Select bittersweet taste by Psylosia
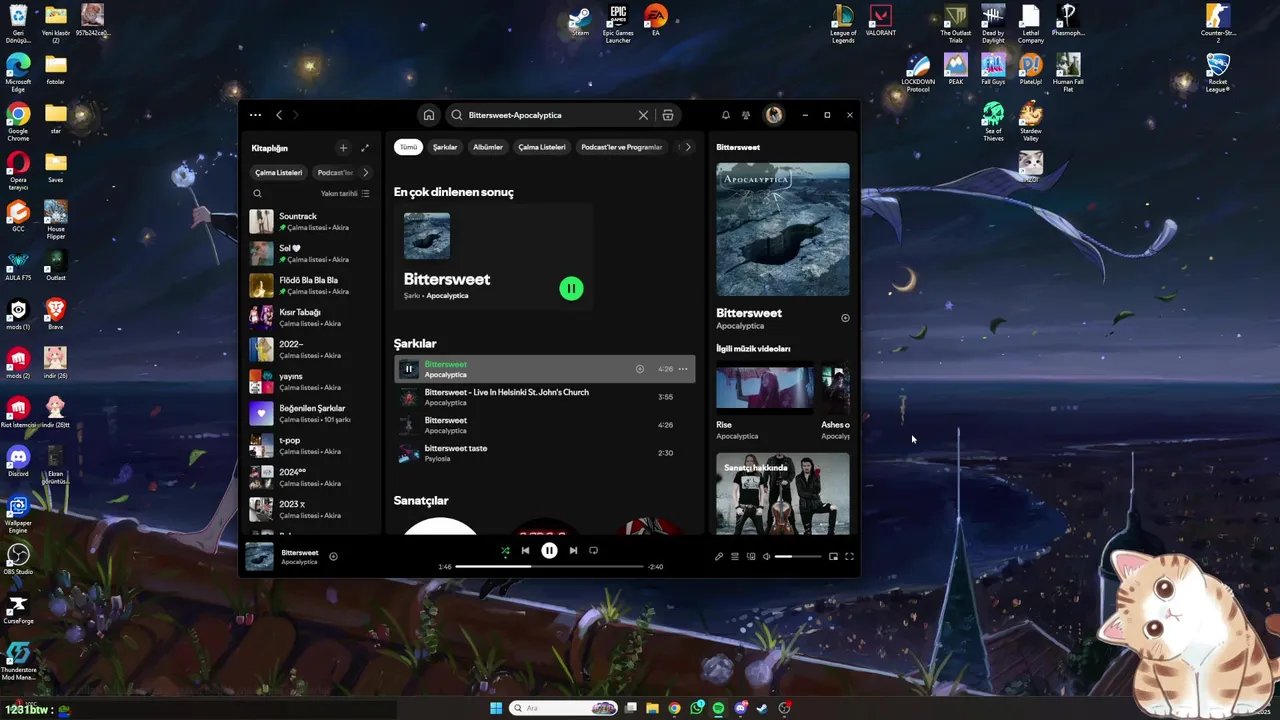The width and height of the screenshot is (1280, 720). click(x=544, y=453)
